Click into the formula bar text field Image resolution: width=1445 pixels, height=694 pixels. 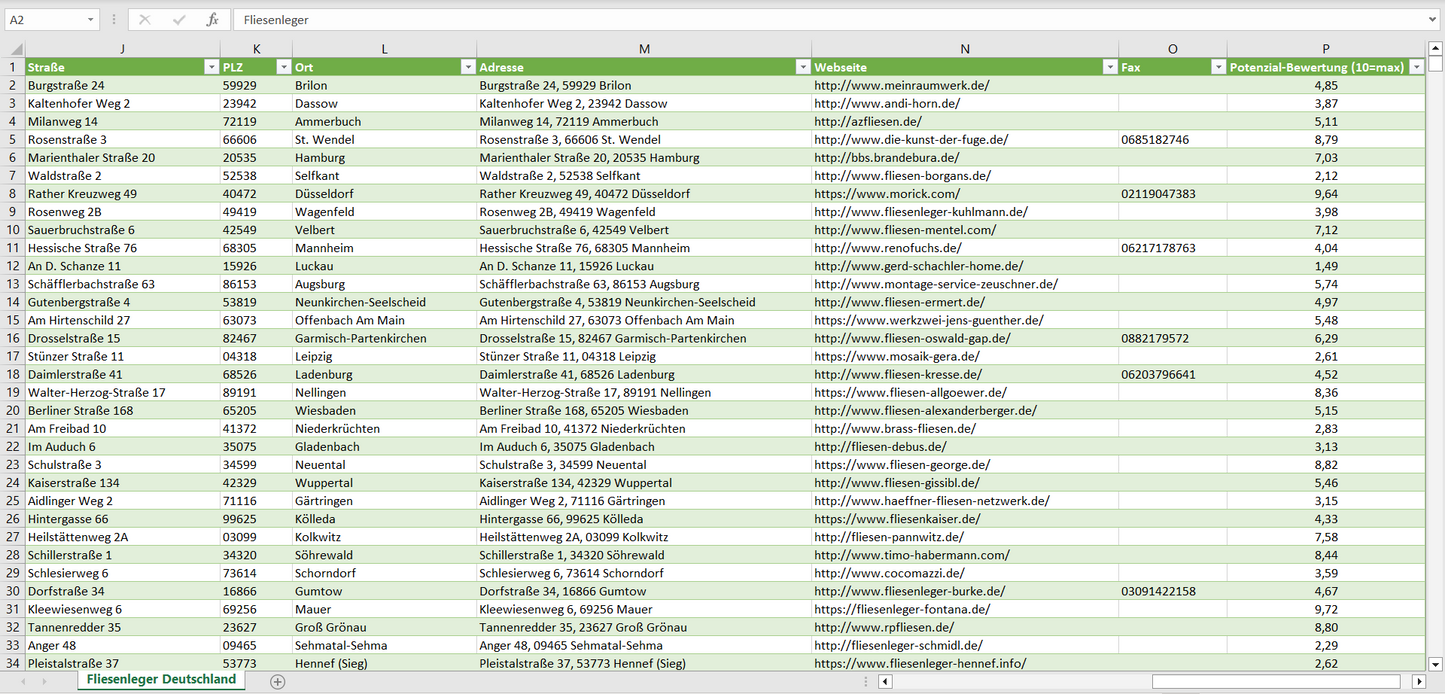(800, 20)
